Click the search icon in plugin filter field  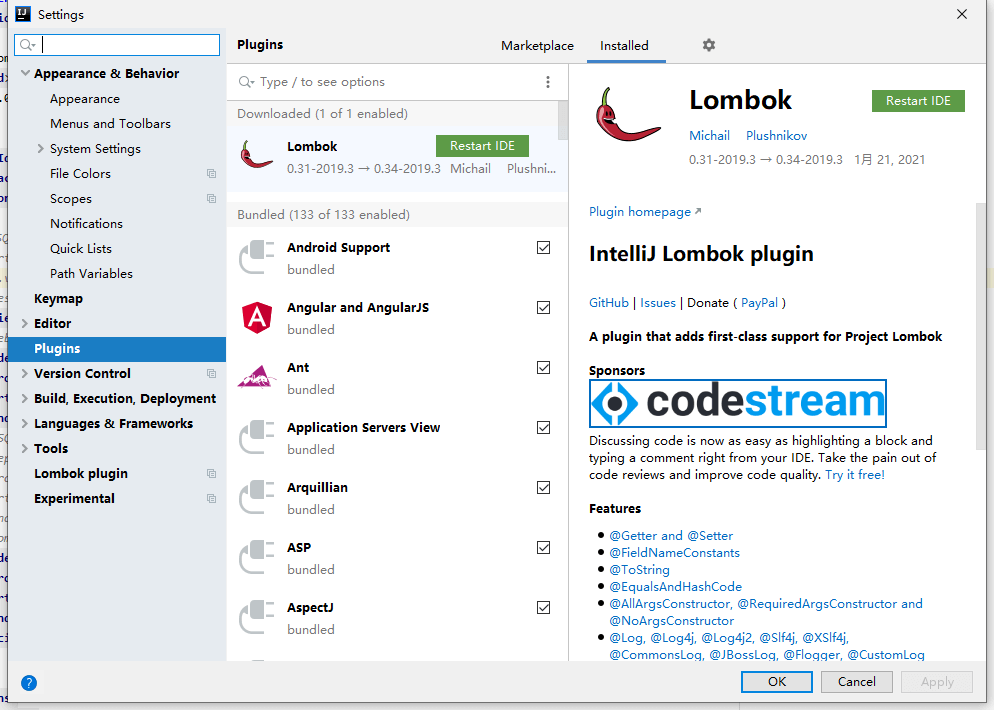click(246, 82)
